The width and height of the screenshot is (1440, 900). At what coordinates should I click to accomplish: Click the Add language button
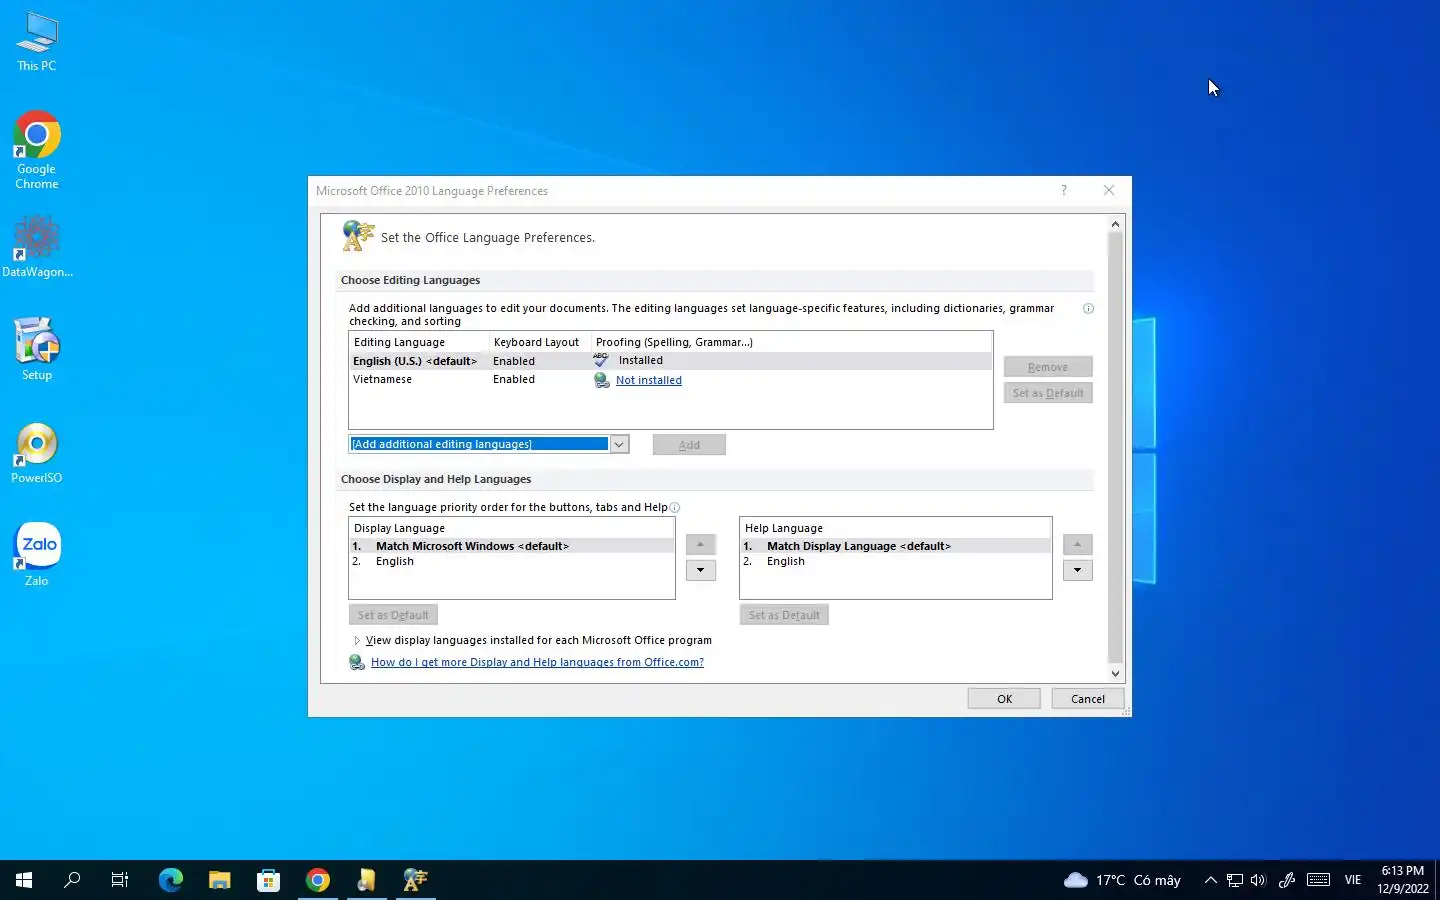click(689, 445)
